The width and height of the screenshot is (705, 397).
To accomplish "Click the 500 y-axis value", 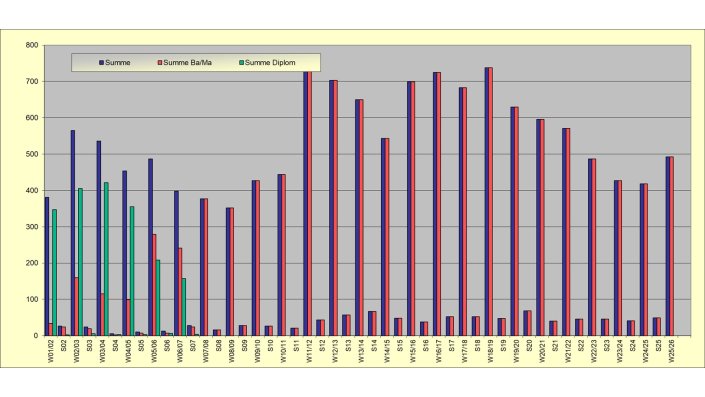I will coord(32,154).
